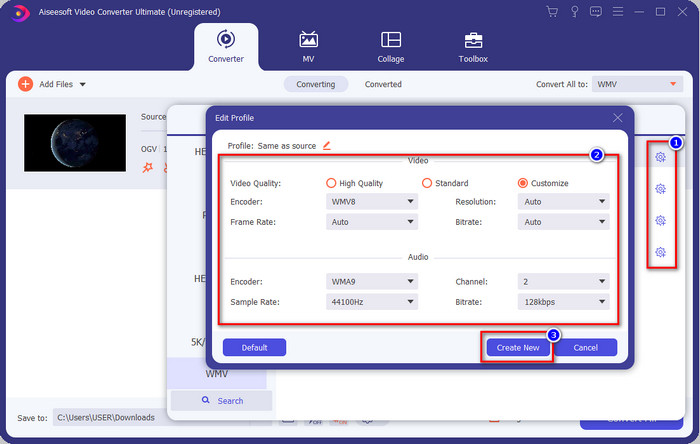Show the Converted list

coord(383,84)
